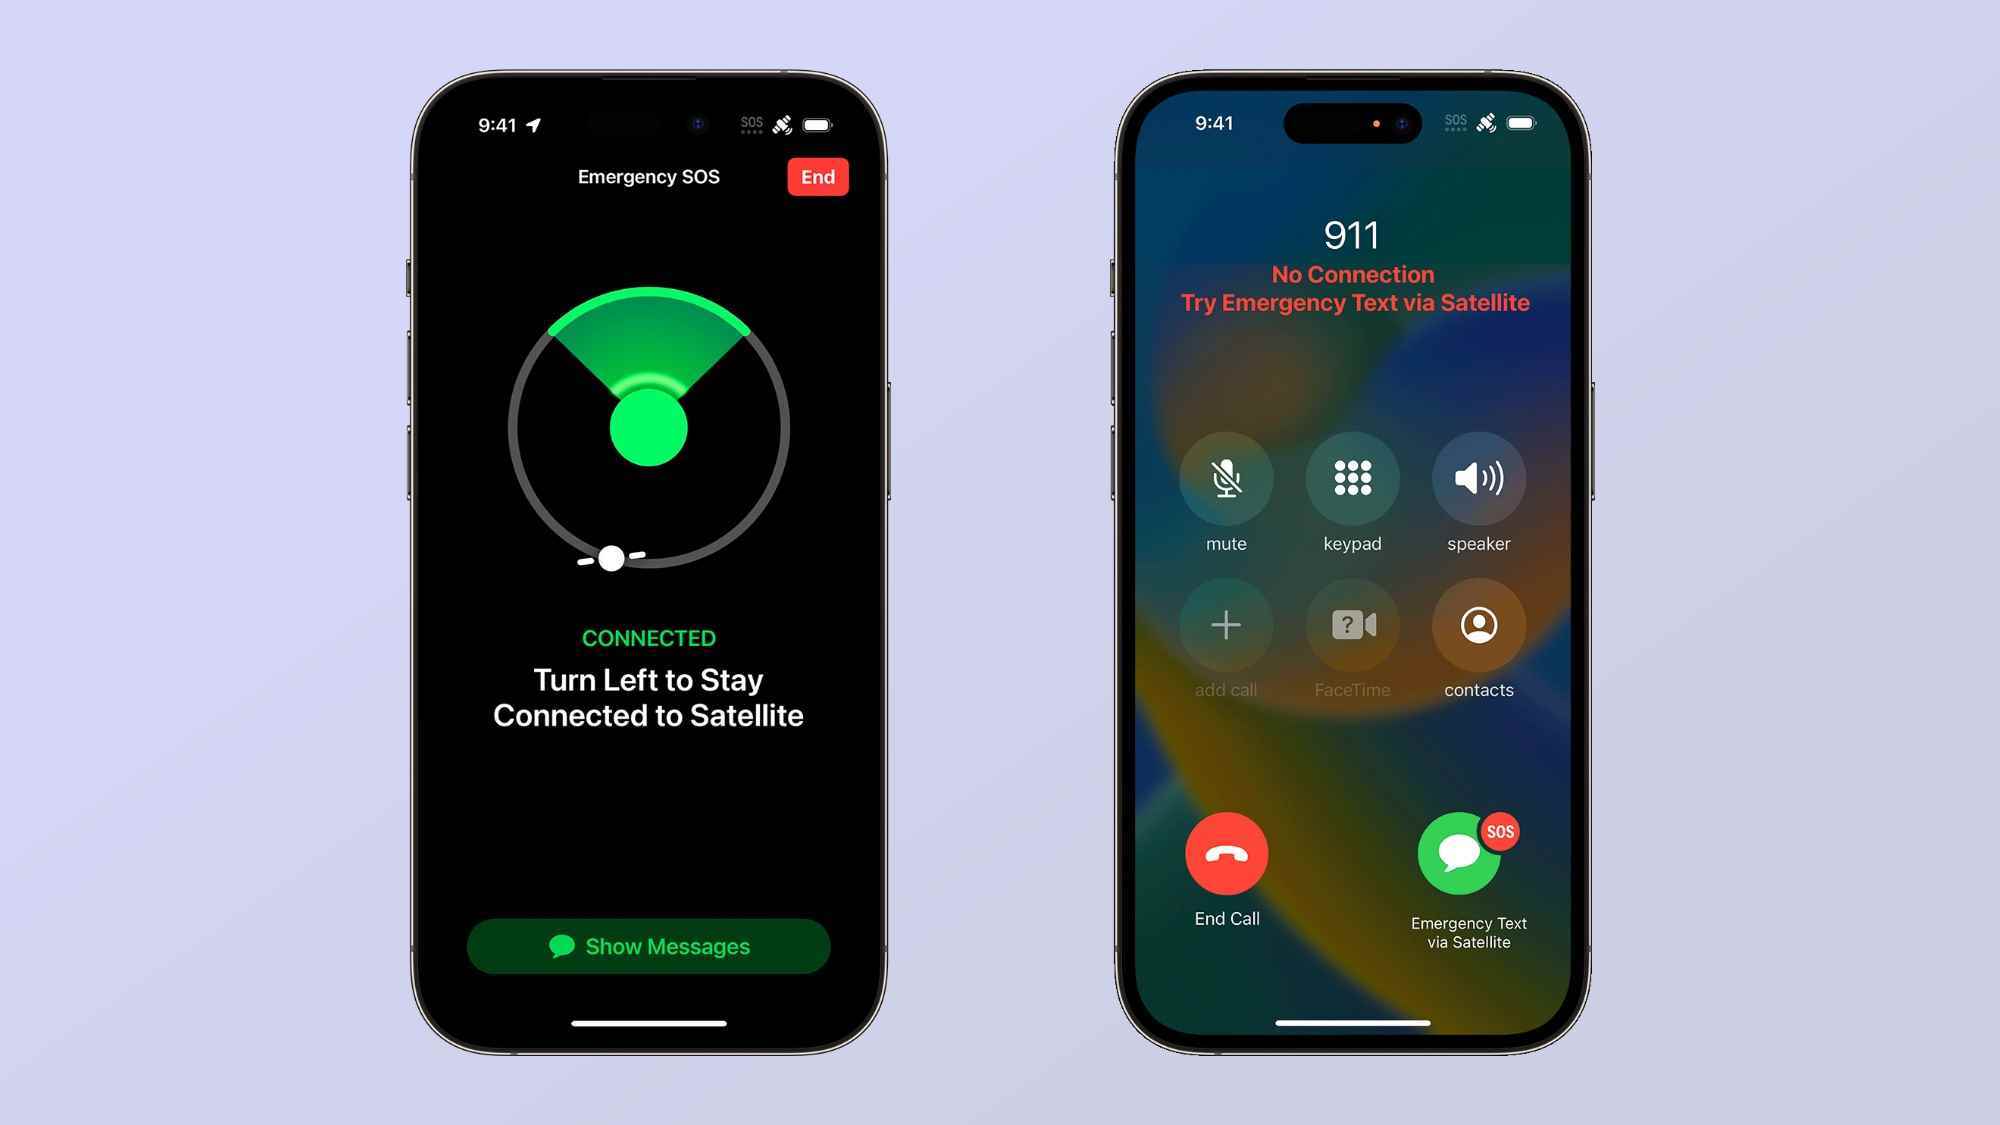
Task: Open the Keypad on call screen
Action: (x=1352, y=478)
